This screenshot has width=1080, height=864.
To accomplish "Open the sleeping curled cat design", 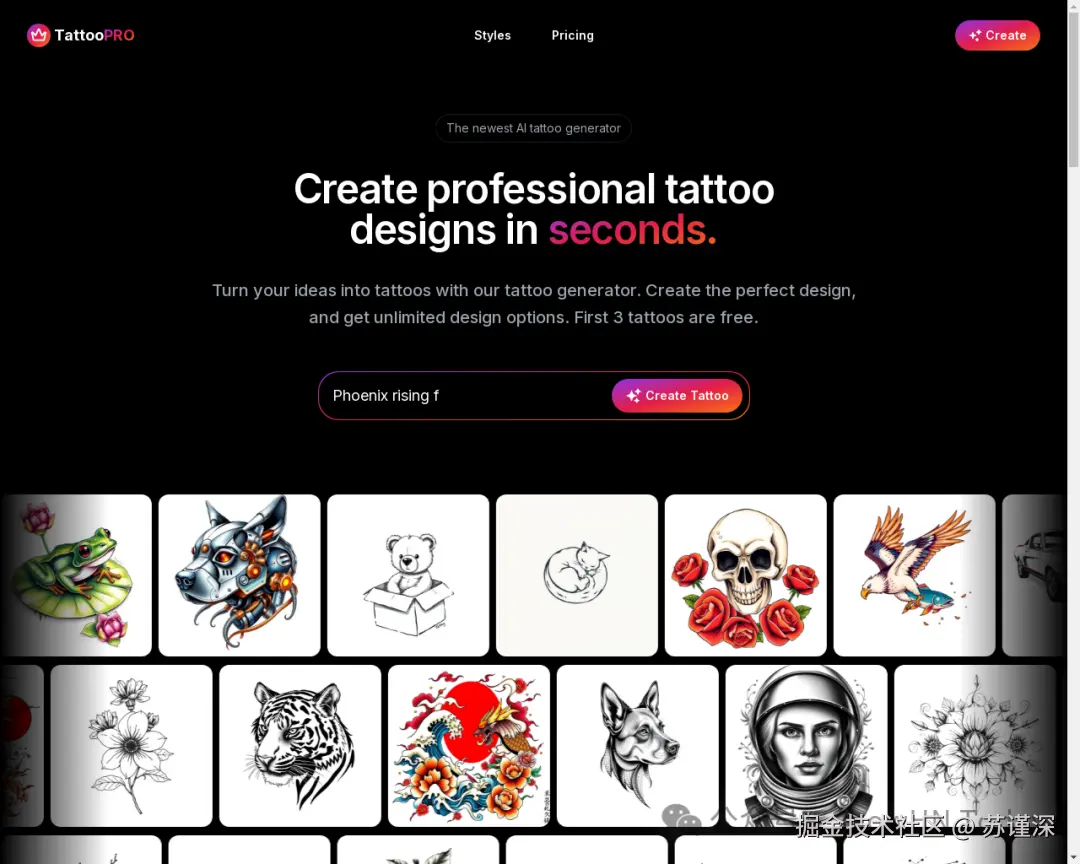I will tap(577, 575).
